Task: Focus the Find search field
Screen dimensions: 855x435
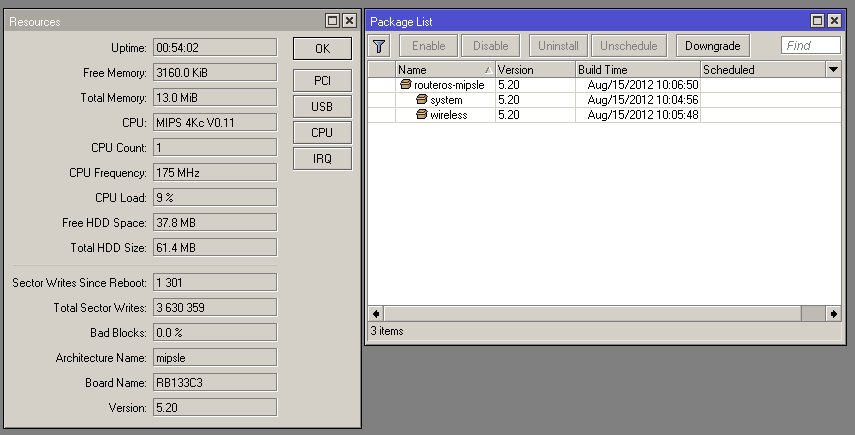Action: 811,45
